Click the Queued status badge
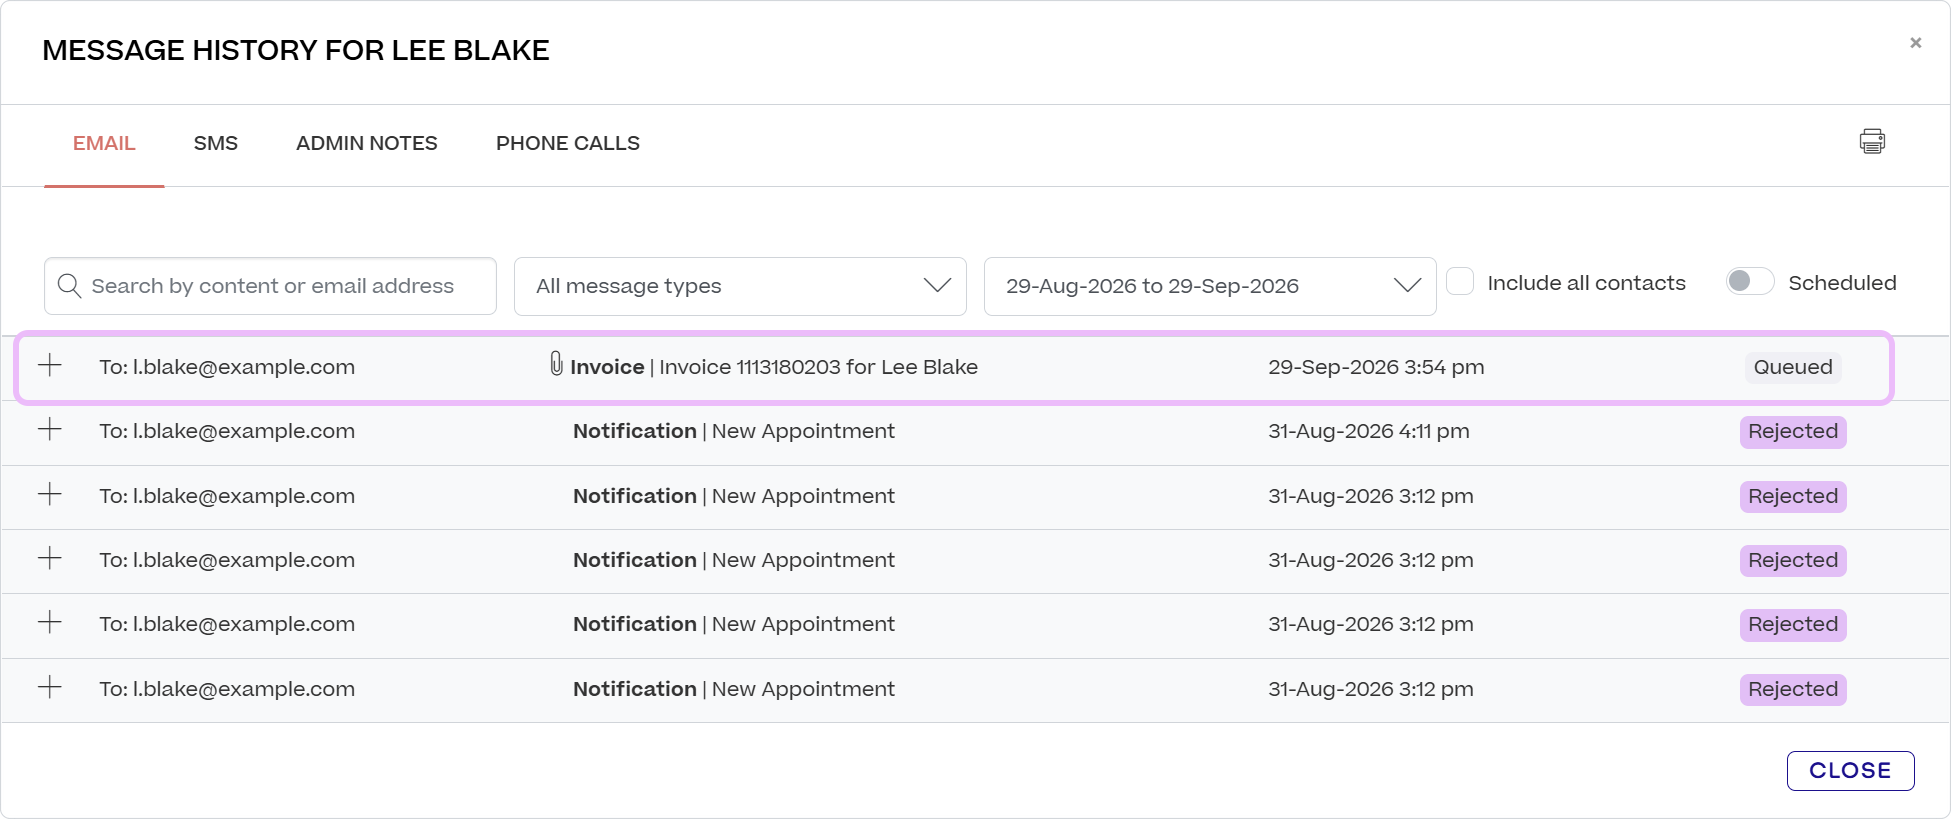Image resolution: width=1951 pixels, height=819 pixels. tap(1793, 367)
